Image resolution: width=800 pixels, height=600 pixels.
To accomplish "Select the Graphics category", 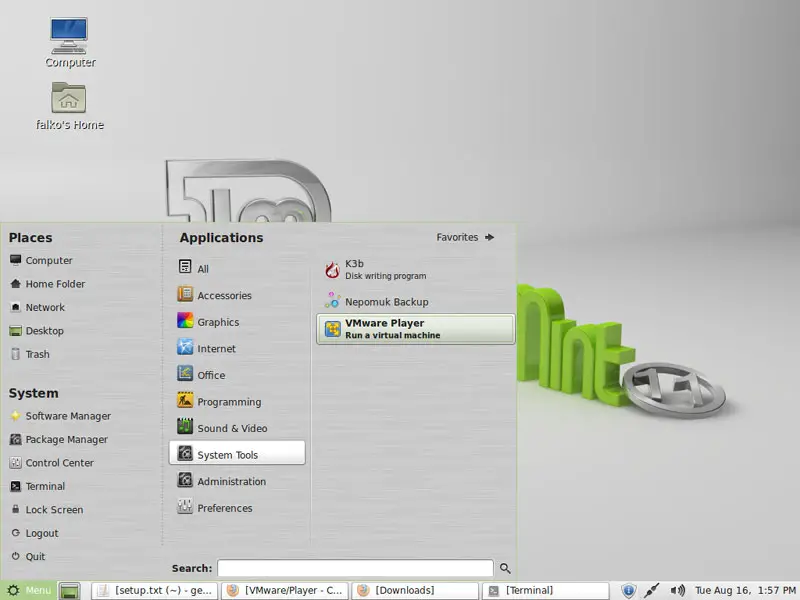I will coord(217,322).
